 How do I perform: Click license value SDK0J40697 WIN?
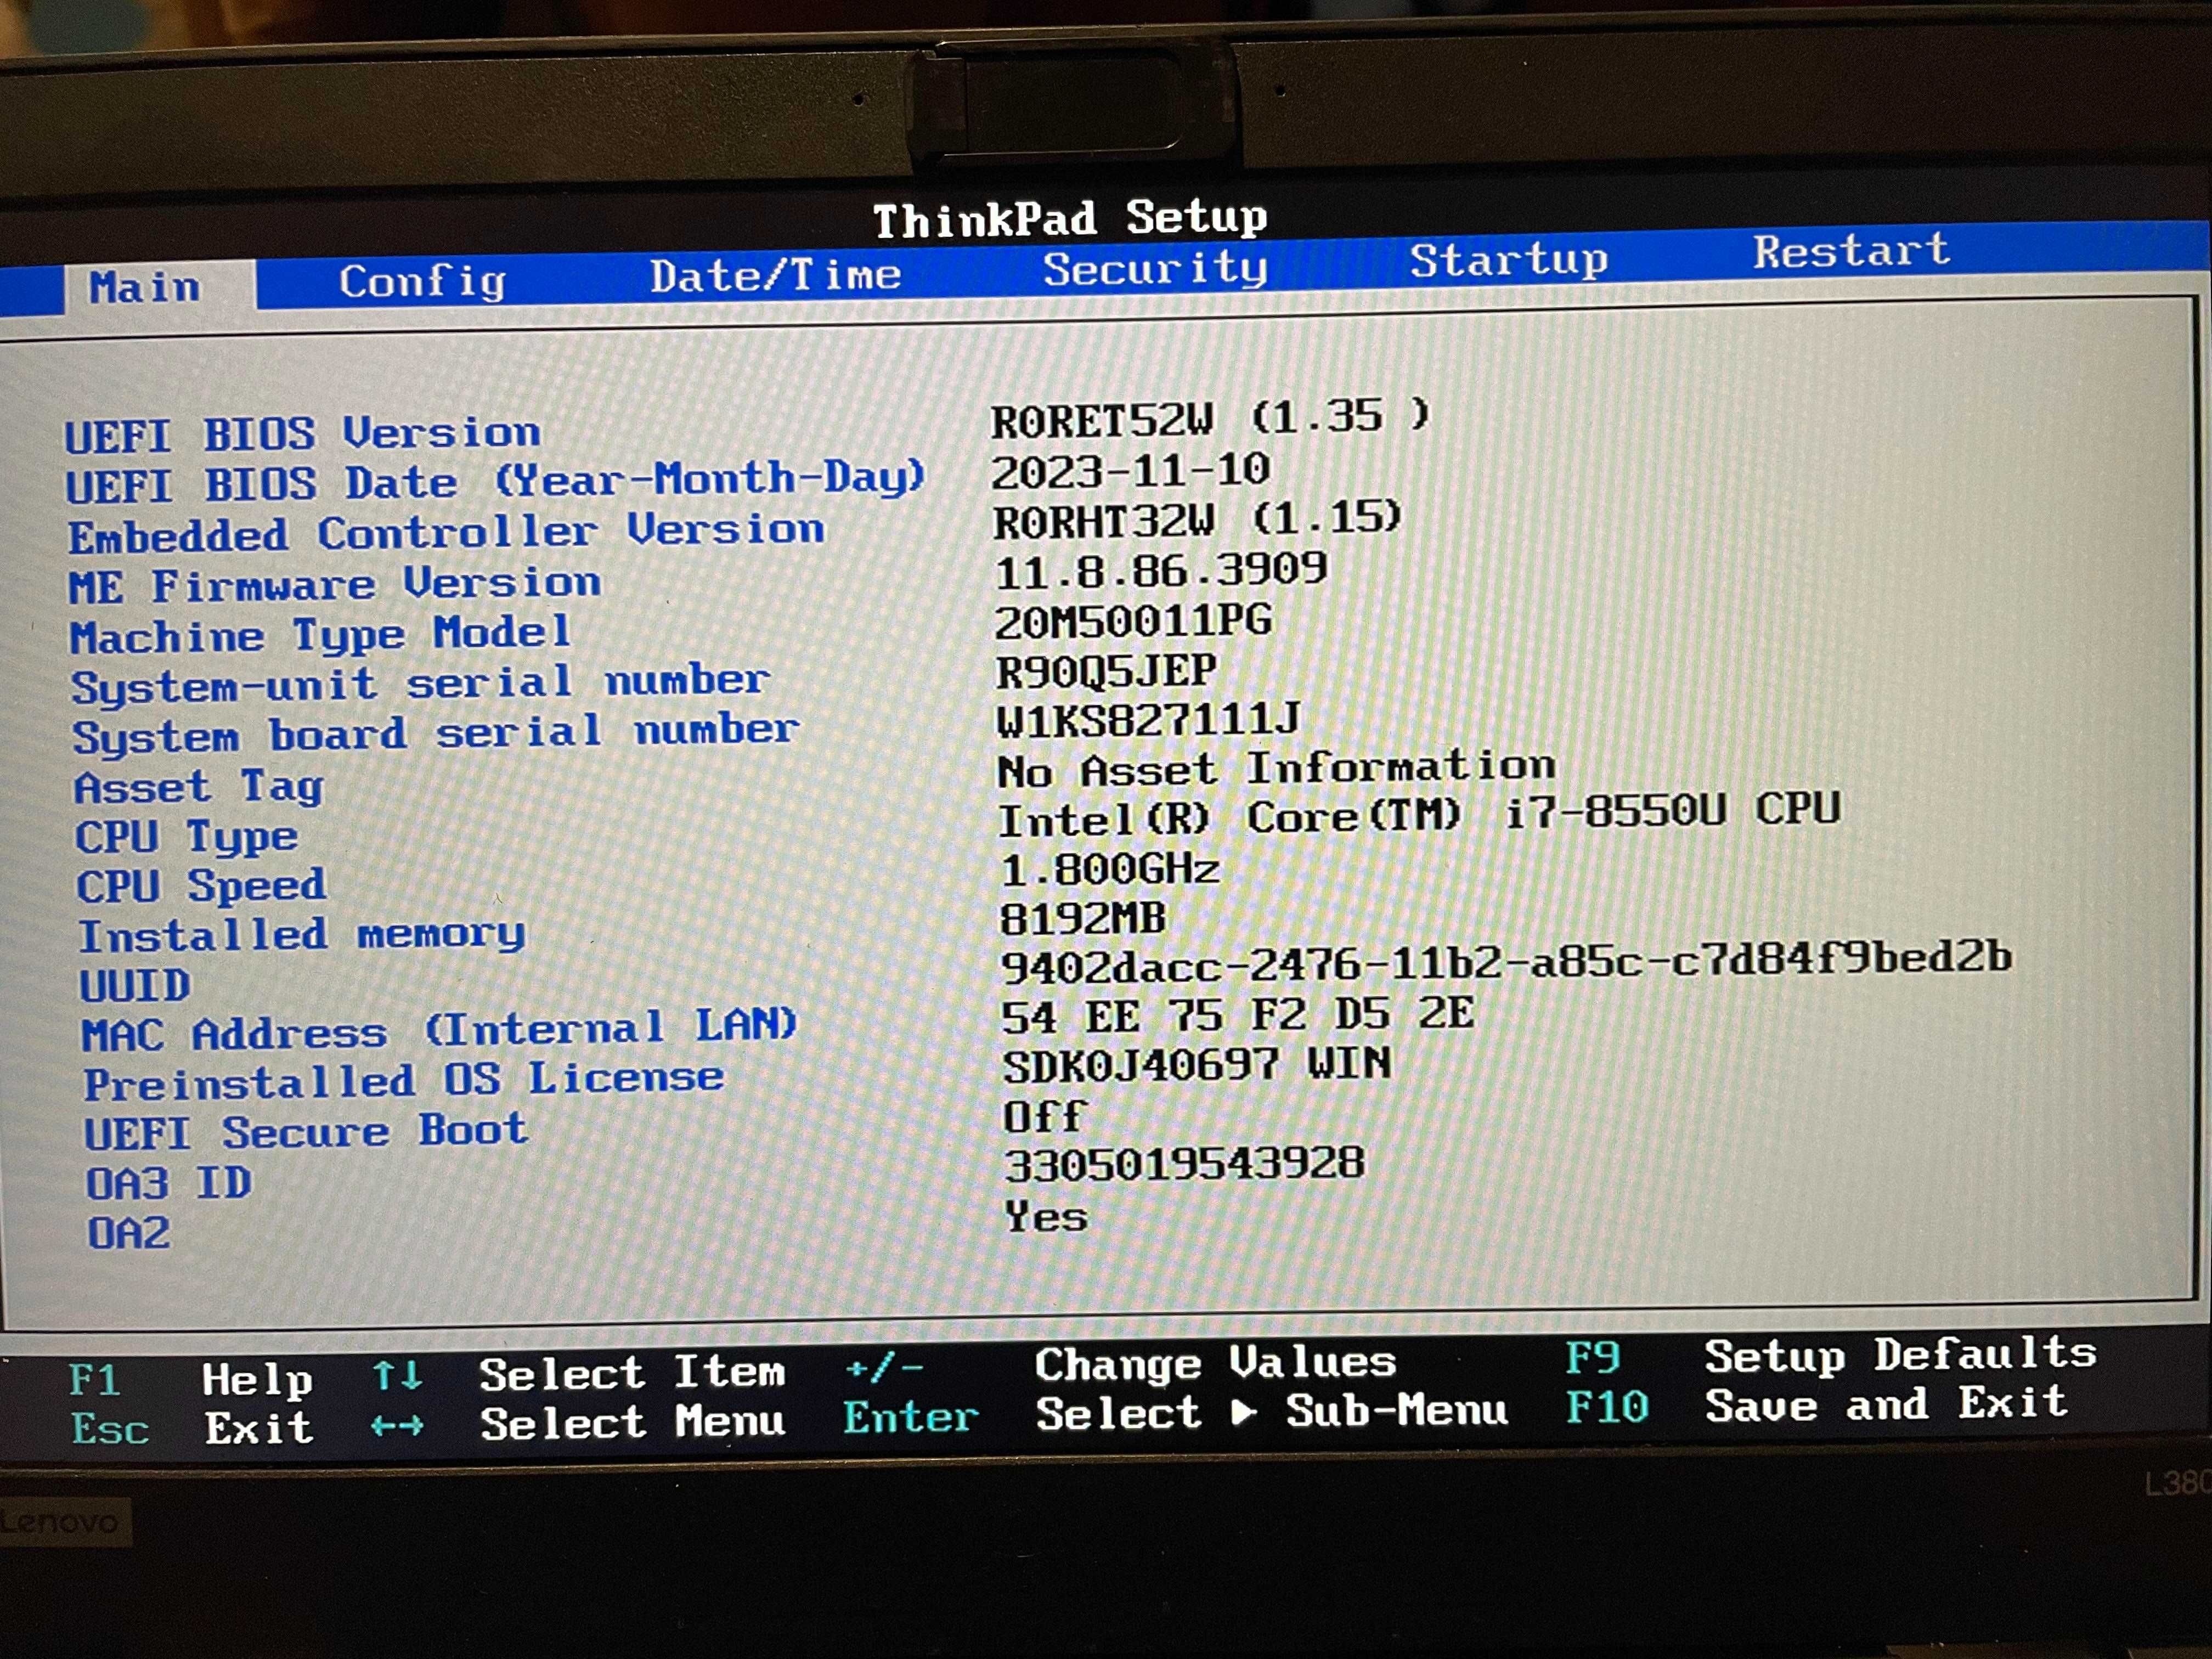tap(1197, 1064)
